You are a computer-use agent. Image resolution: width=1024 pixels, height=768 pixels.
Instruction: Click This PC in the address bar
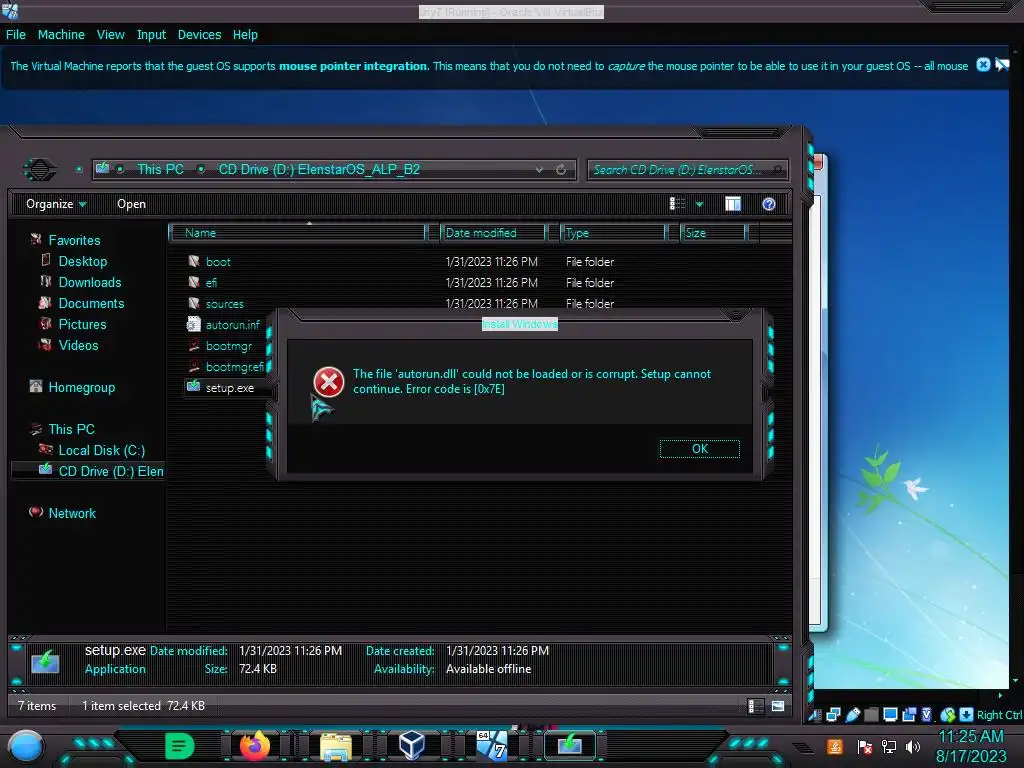coord(160,169)
